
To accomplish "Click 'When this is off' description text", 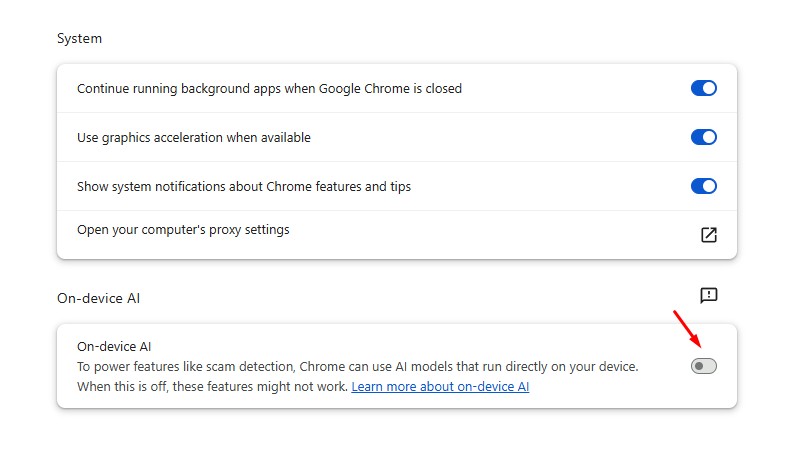I will click(x=212, y=386).
